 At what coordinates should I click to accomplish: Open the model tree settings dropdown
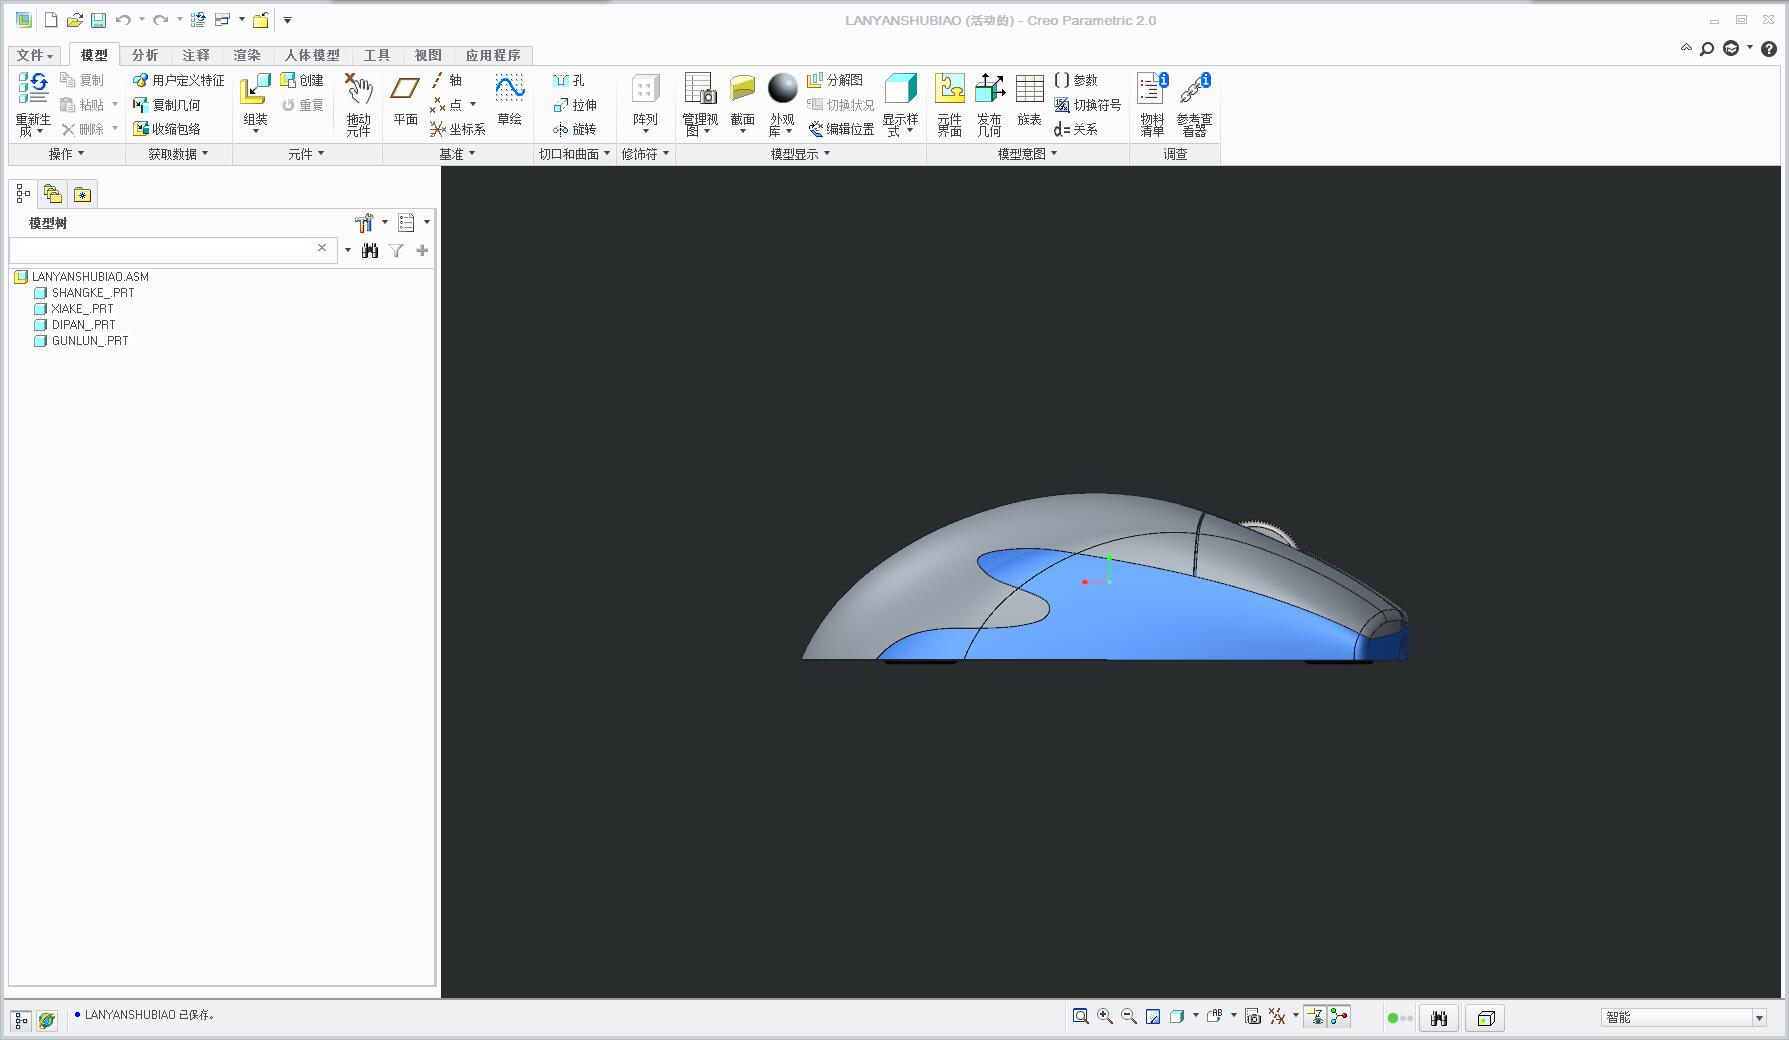click(370, 222)
